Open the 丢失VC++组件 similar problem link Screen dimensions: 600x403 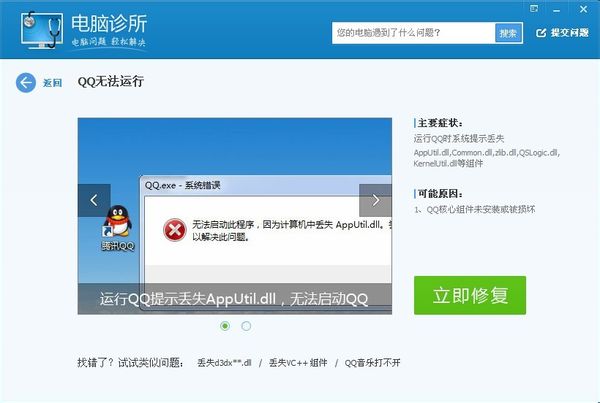click(x=298, y=362)
